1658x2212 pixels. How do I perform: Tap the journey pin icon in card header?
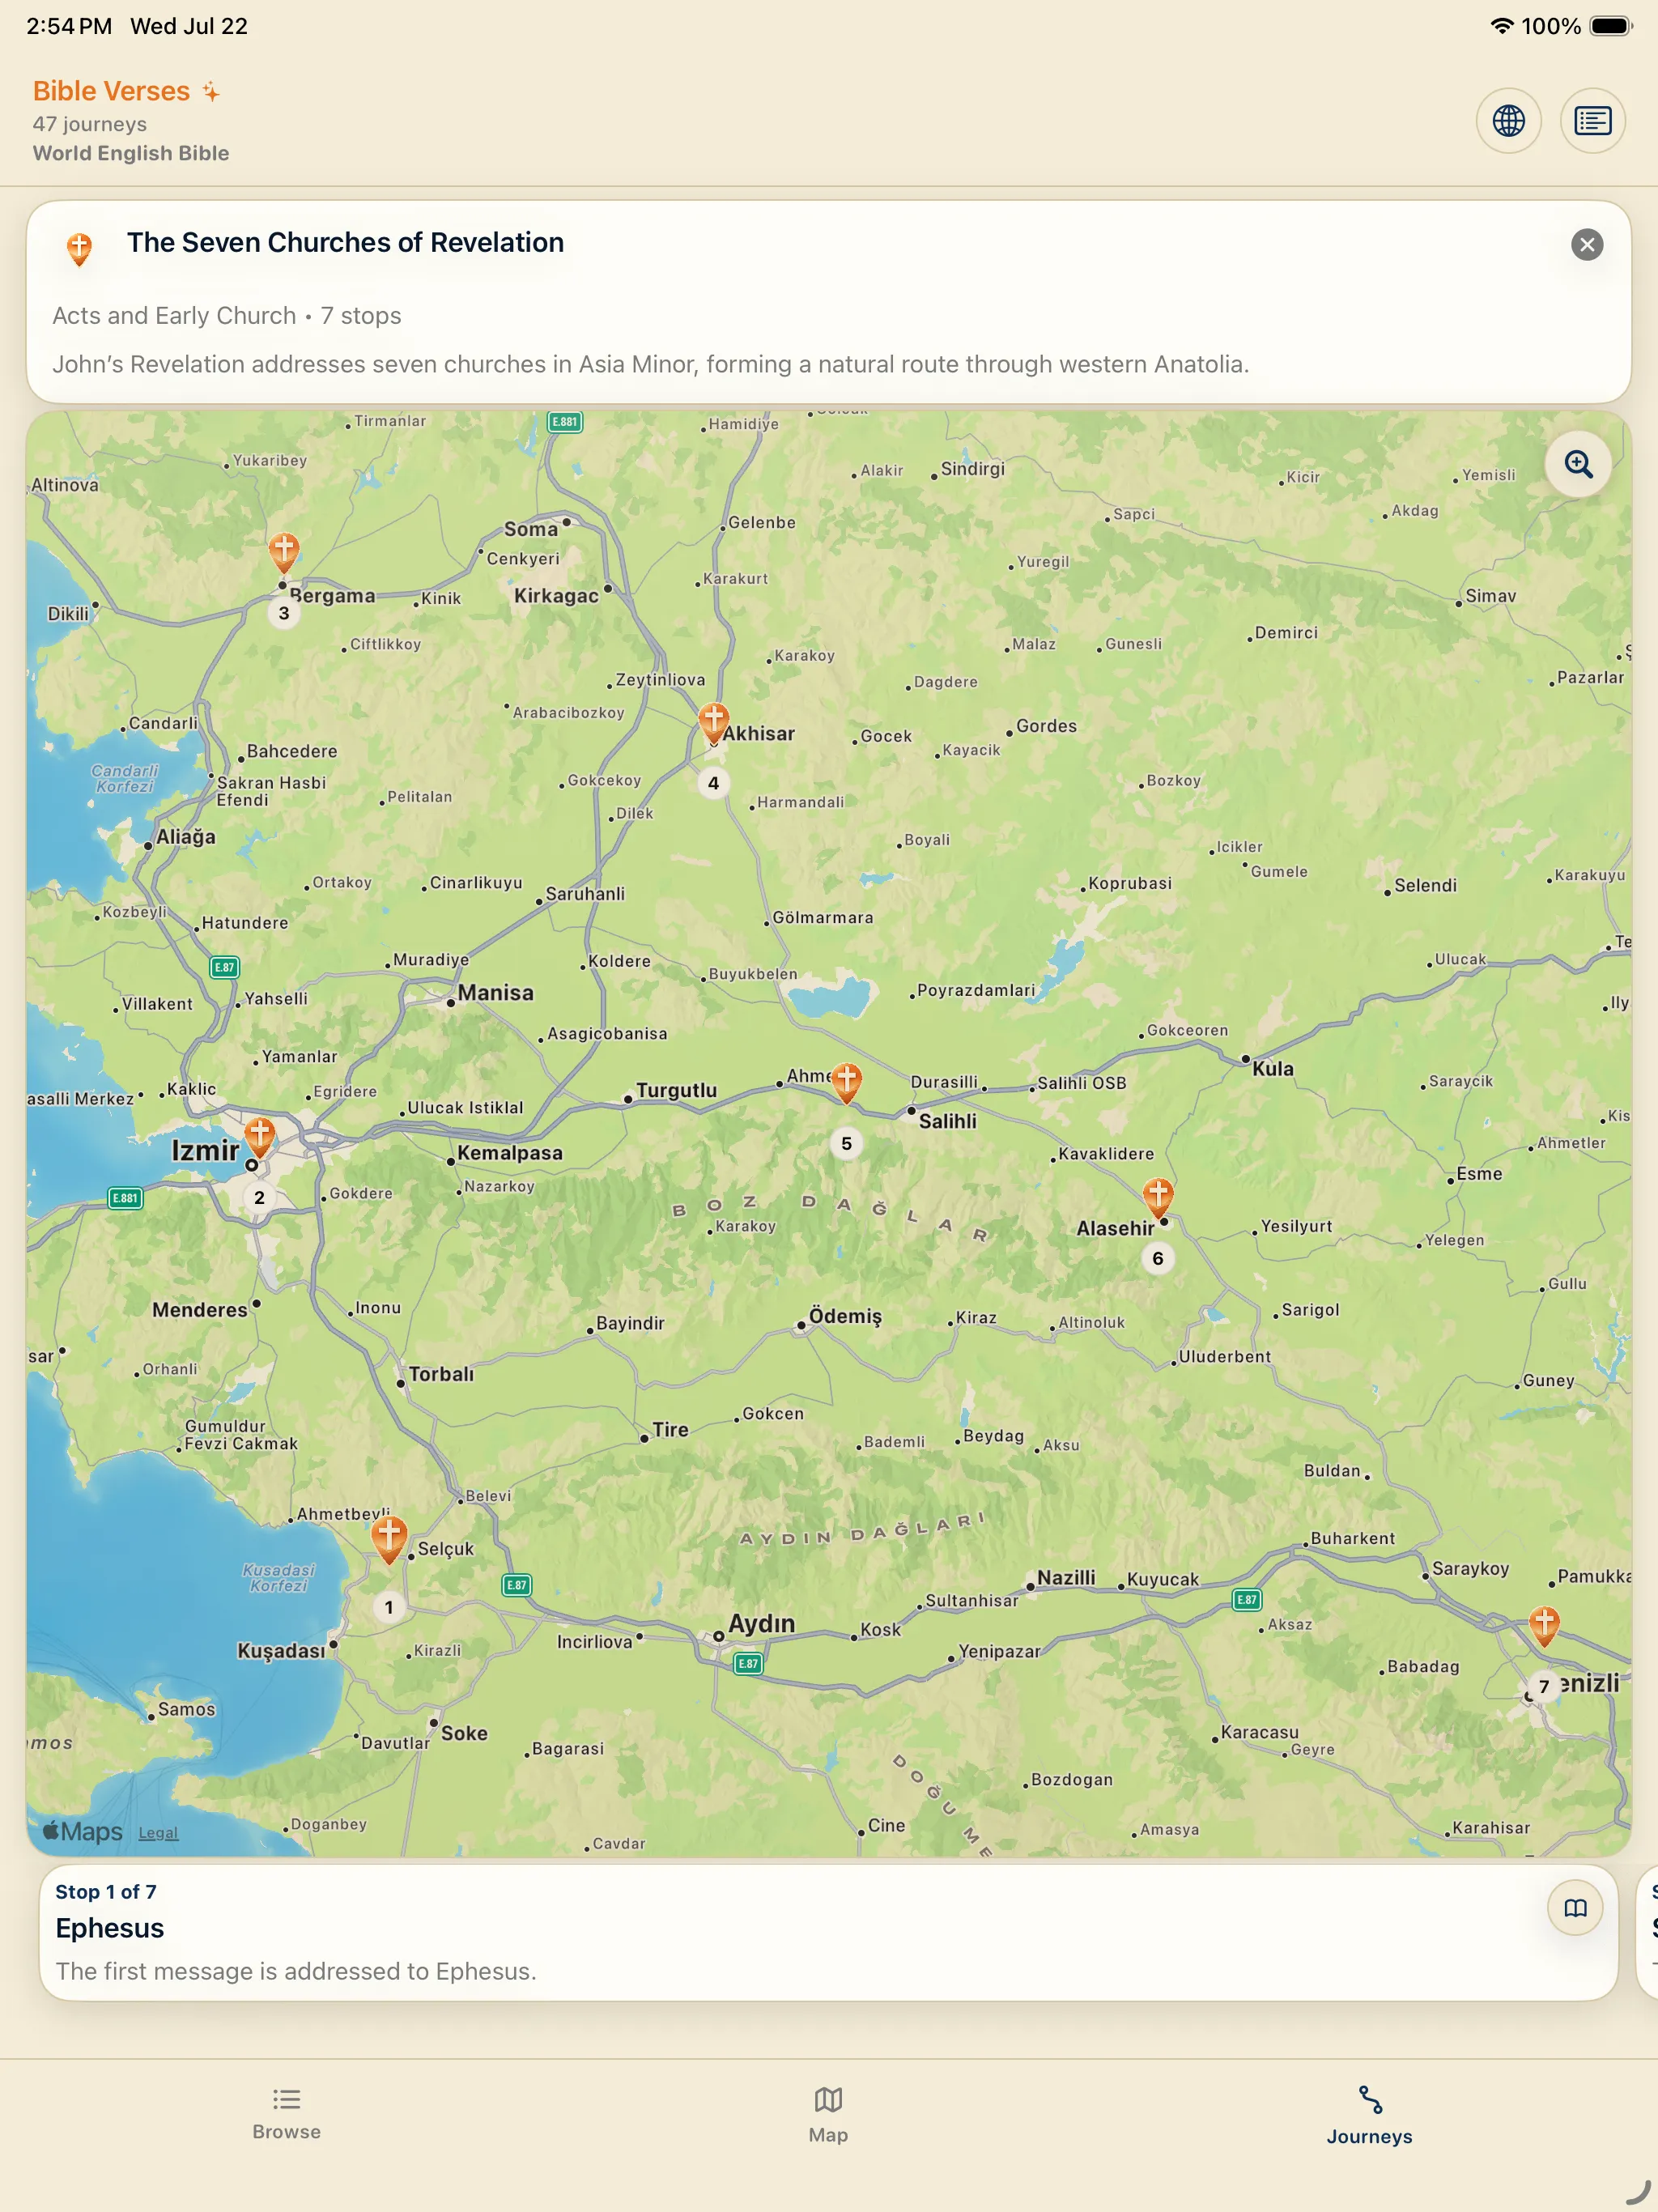pyautogui.click(x=79, y=248)
